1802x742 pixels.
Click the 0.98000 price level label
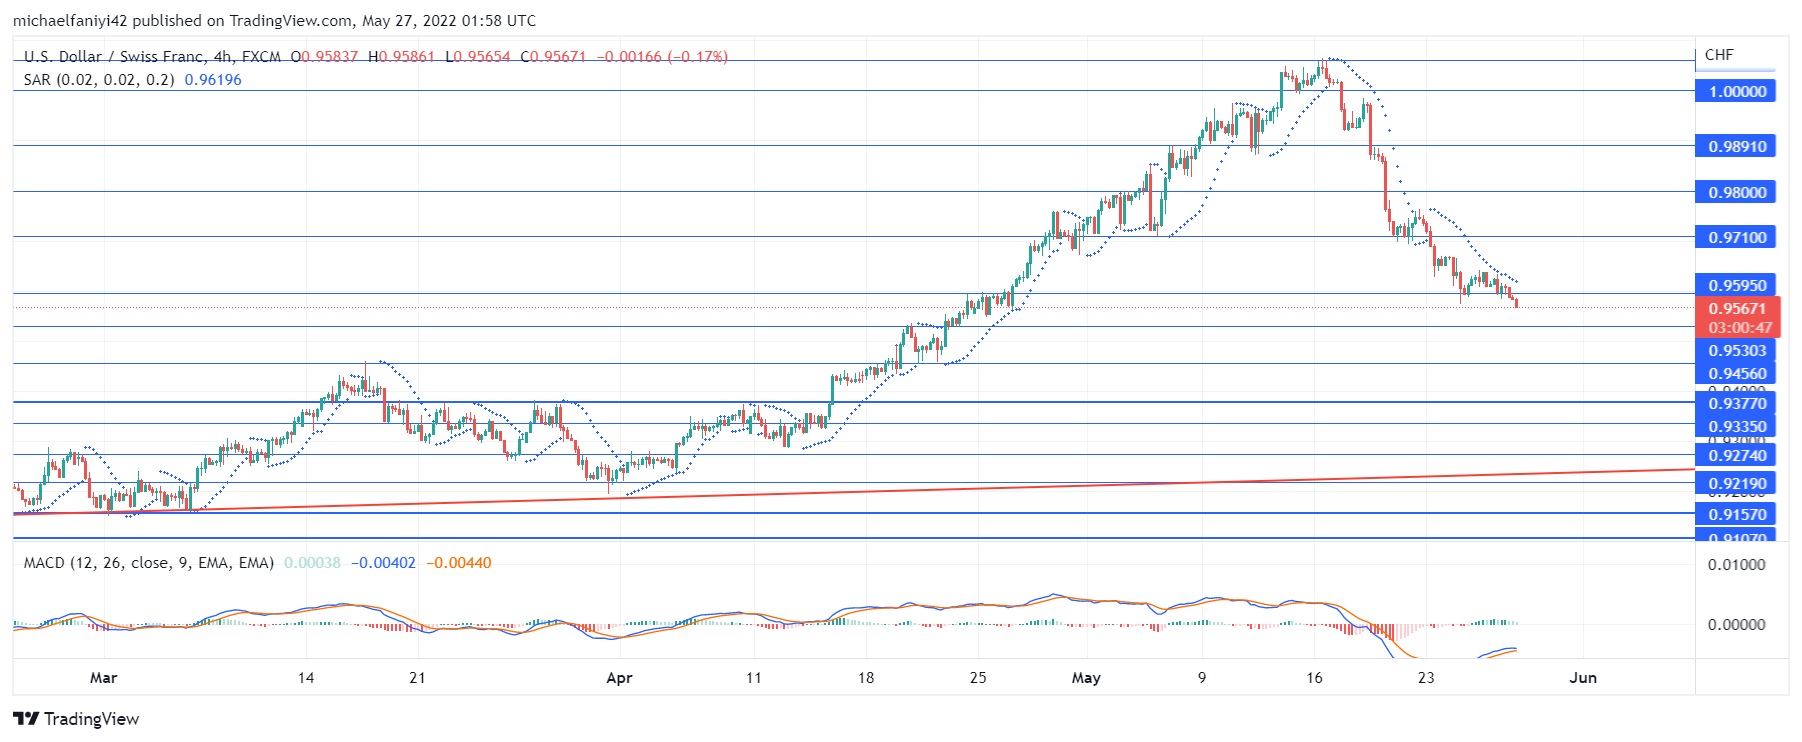click(1736, 193)
